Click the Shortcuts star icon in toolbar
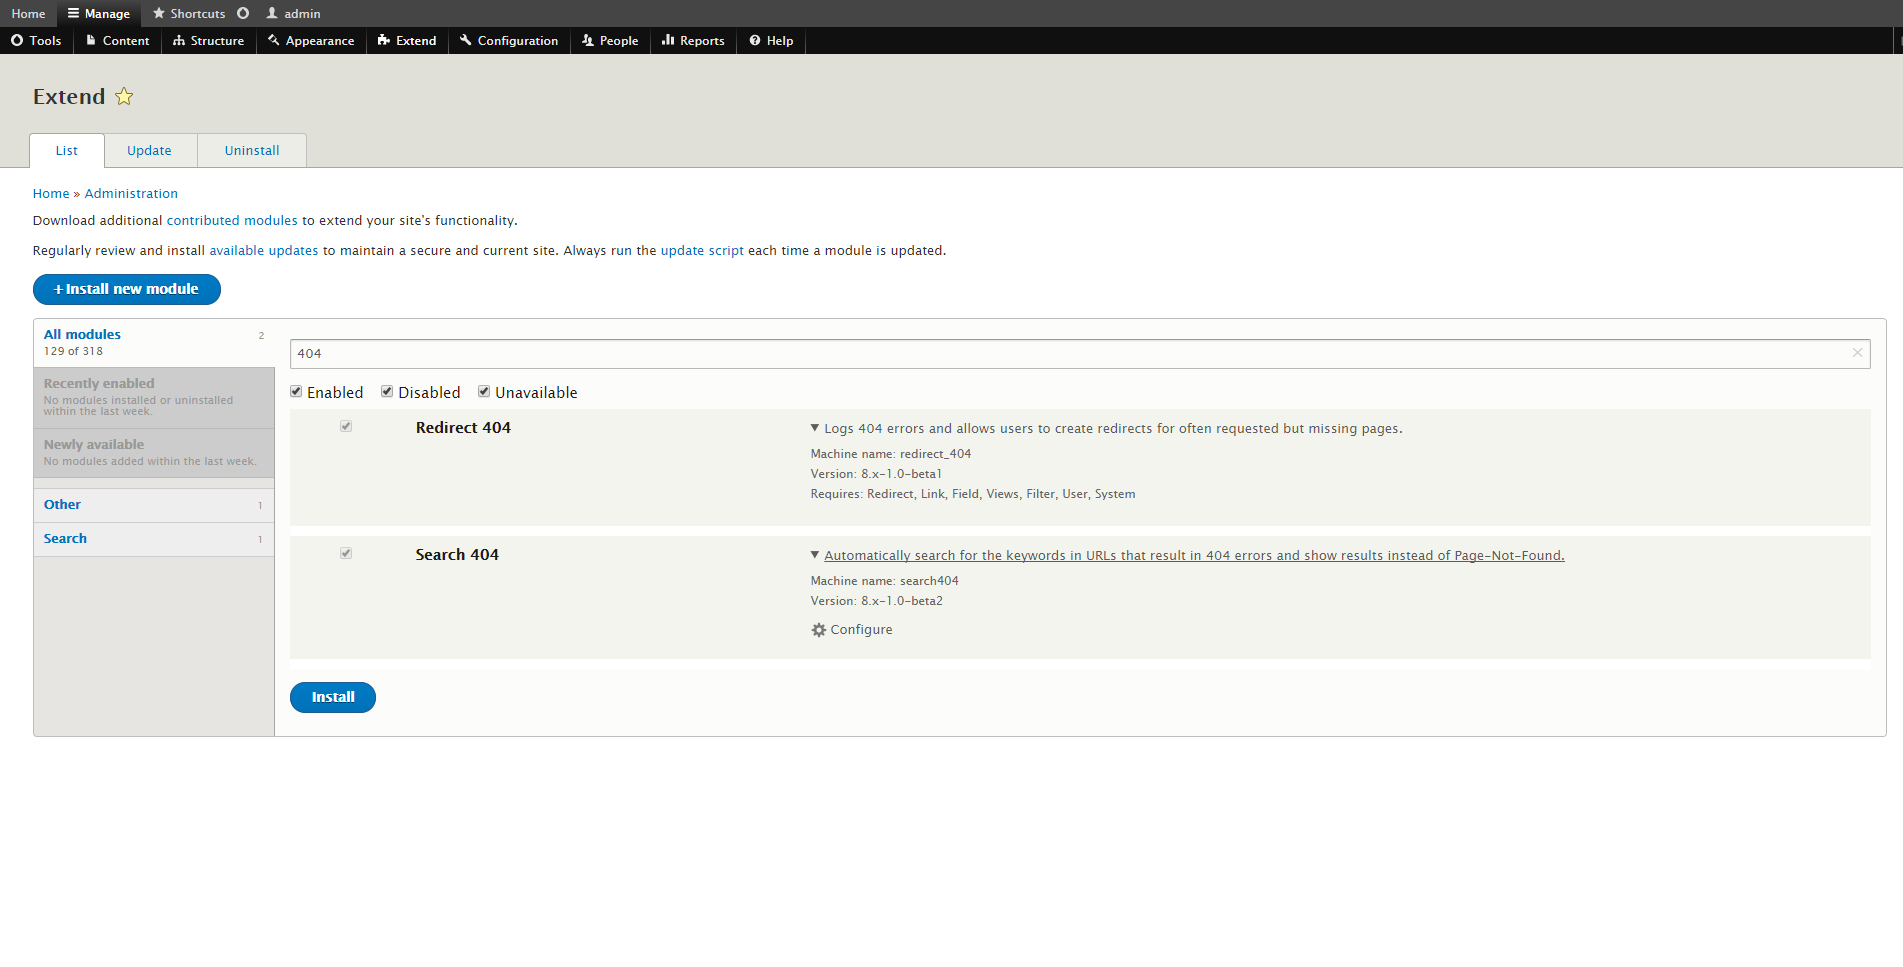This screenshot has height=967, width=1903. tap(159, 13)
